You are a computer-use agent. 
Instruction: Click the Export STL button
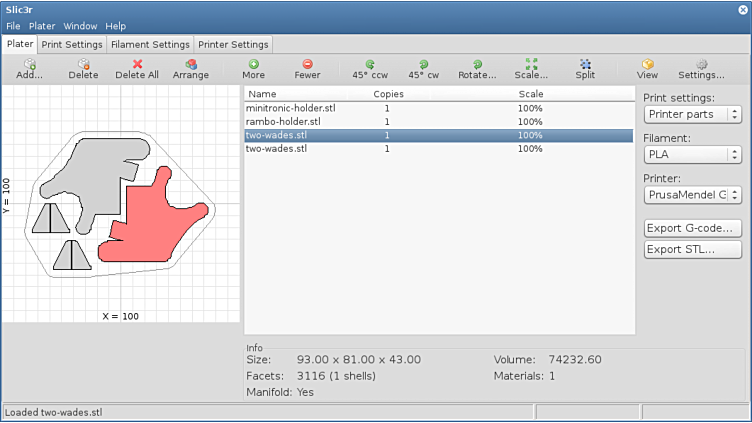pyautogui.click(x=693, y=249)
